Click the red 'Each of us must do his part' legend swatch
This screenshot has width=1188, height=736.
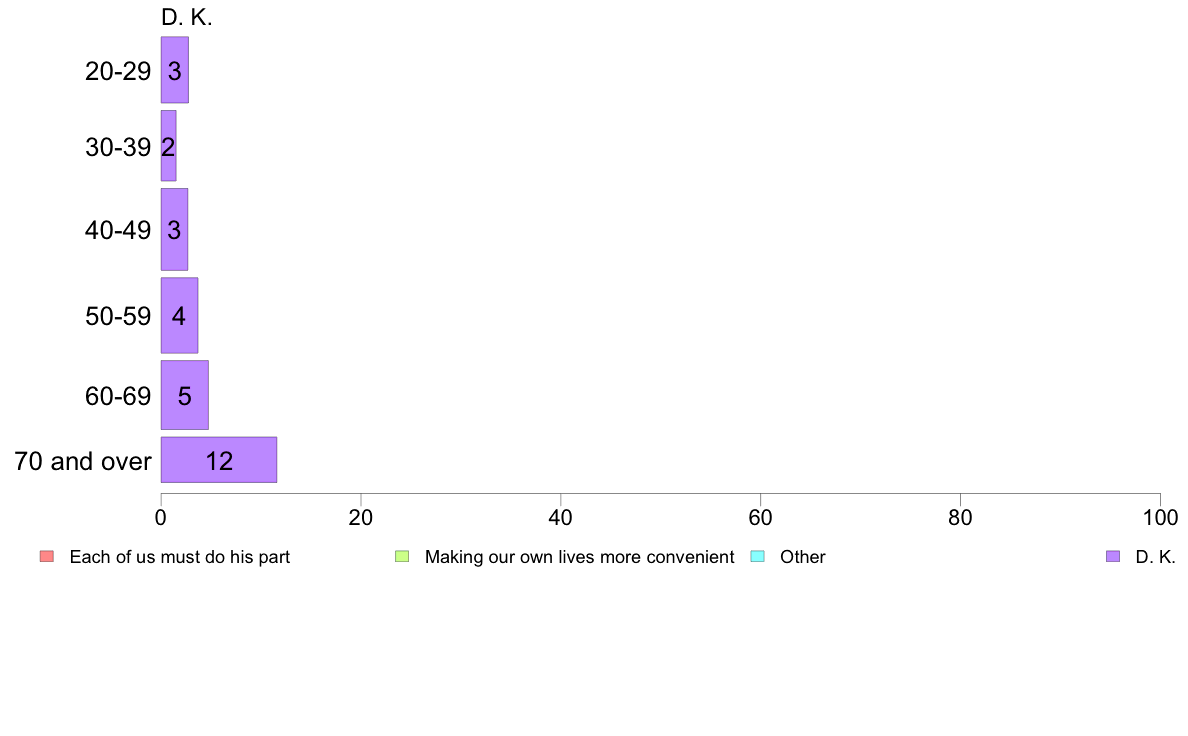point(46,557)
